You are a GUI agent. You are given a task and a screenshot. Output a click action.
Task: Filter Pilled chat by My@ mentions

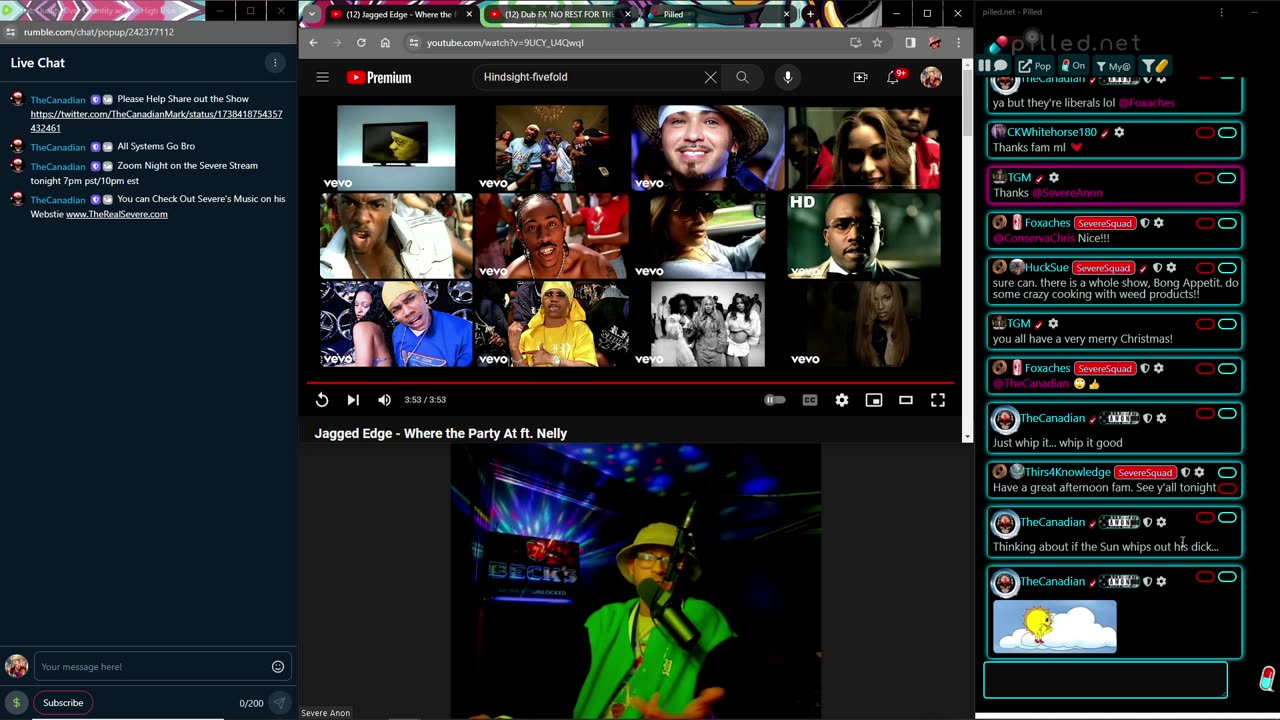click(x=1112, y=66)
